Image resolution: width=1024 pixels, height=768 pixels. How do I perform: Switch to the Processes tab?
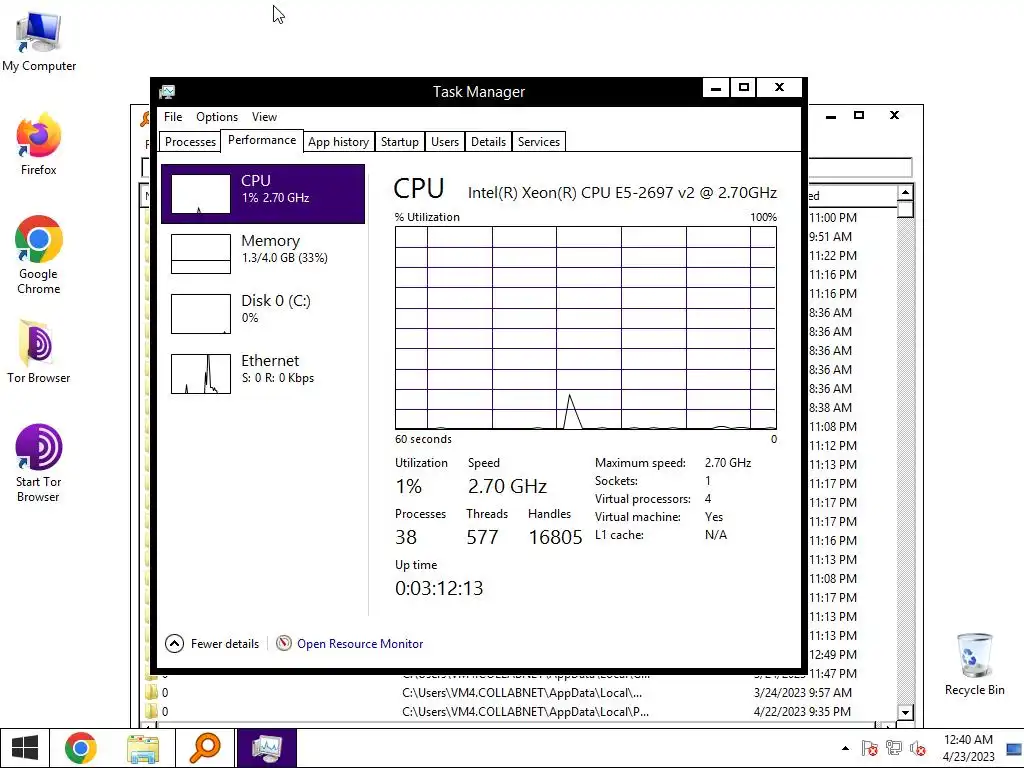click(190, 142)
